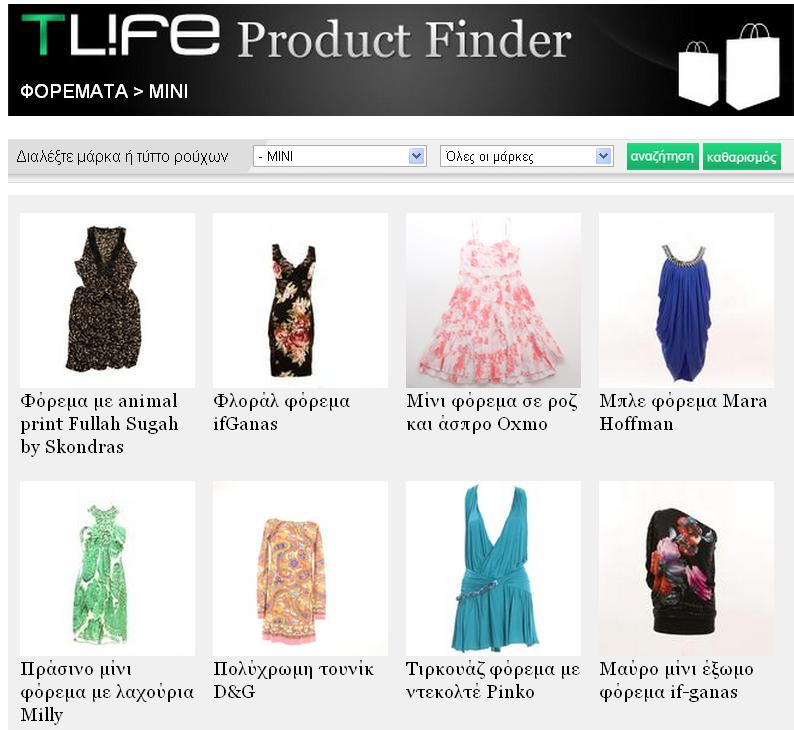This screenshot has width=794, height=730.
Task: Click the Φλοράλ φόρεμα ifGanas title link
Action: coord(282,412)
